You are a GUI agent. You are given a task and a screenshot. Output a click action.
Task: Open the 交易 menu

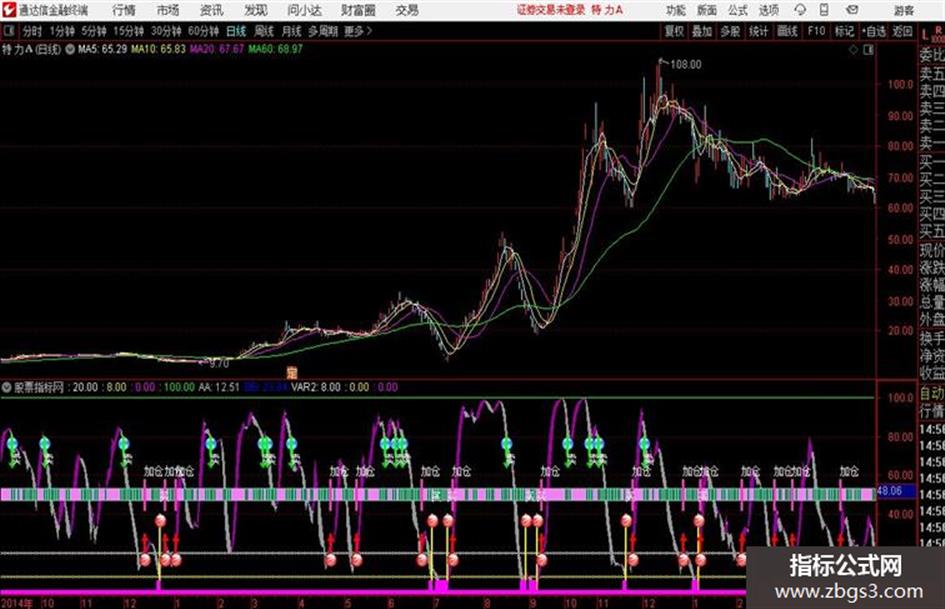pos(407,10)
